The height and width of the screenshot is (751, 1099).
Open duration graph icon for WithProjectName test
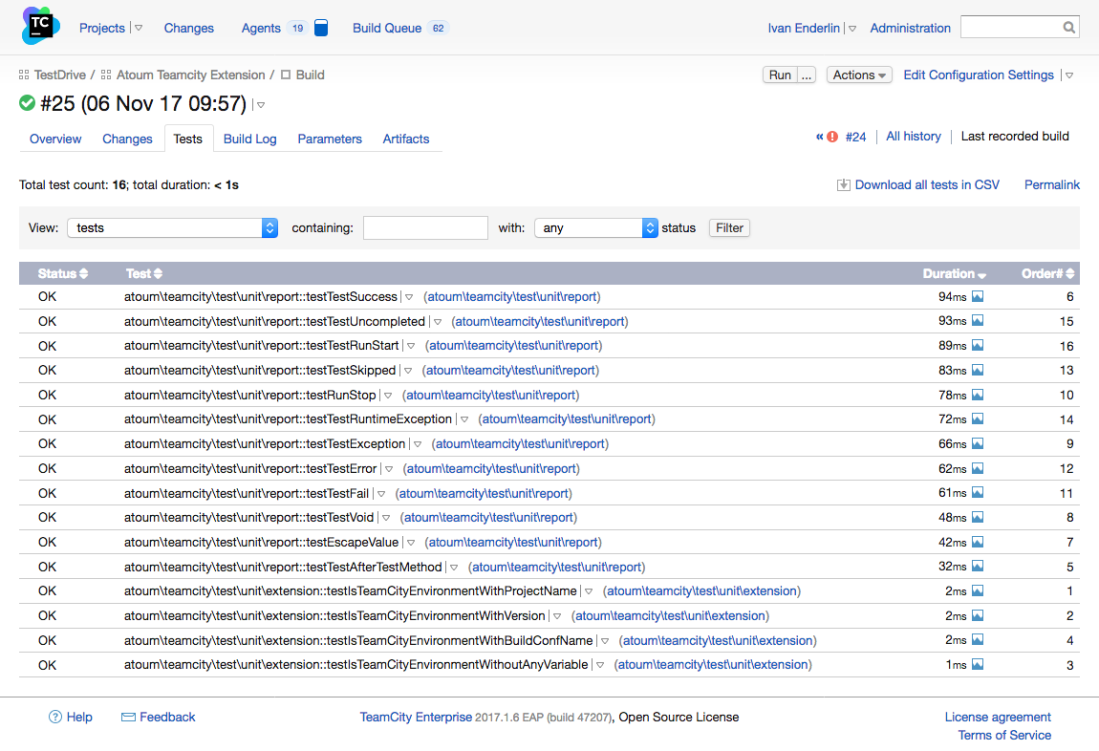click(x=978, y=591)
